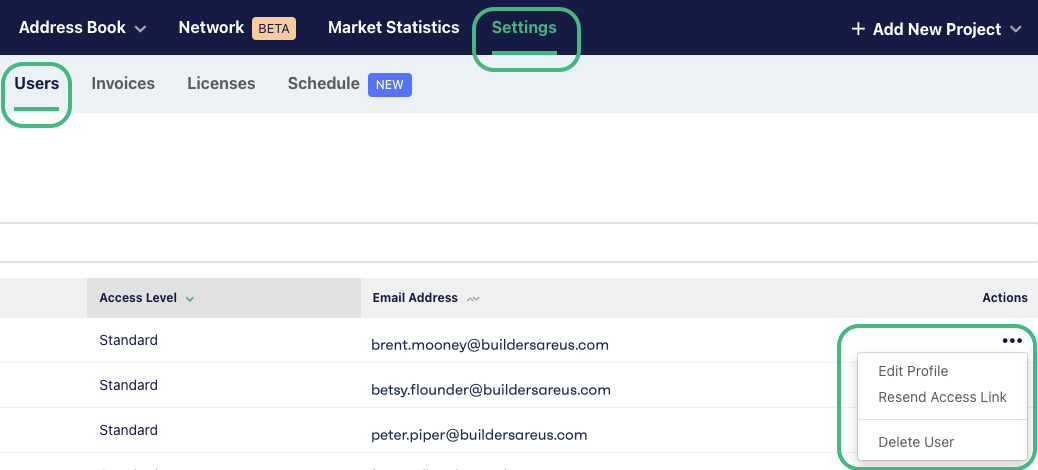This screenshot has height=470, width=1038.
Task: Choose Delete User from the menu
Action: click(x=916, y=442)
